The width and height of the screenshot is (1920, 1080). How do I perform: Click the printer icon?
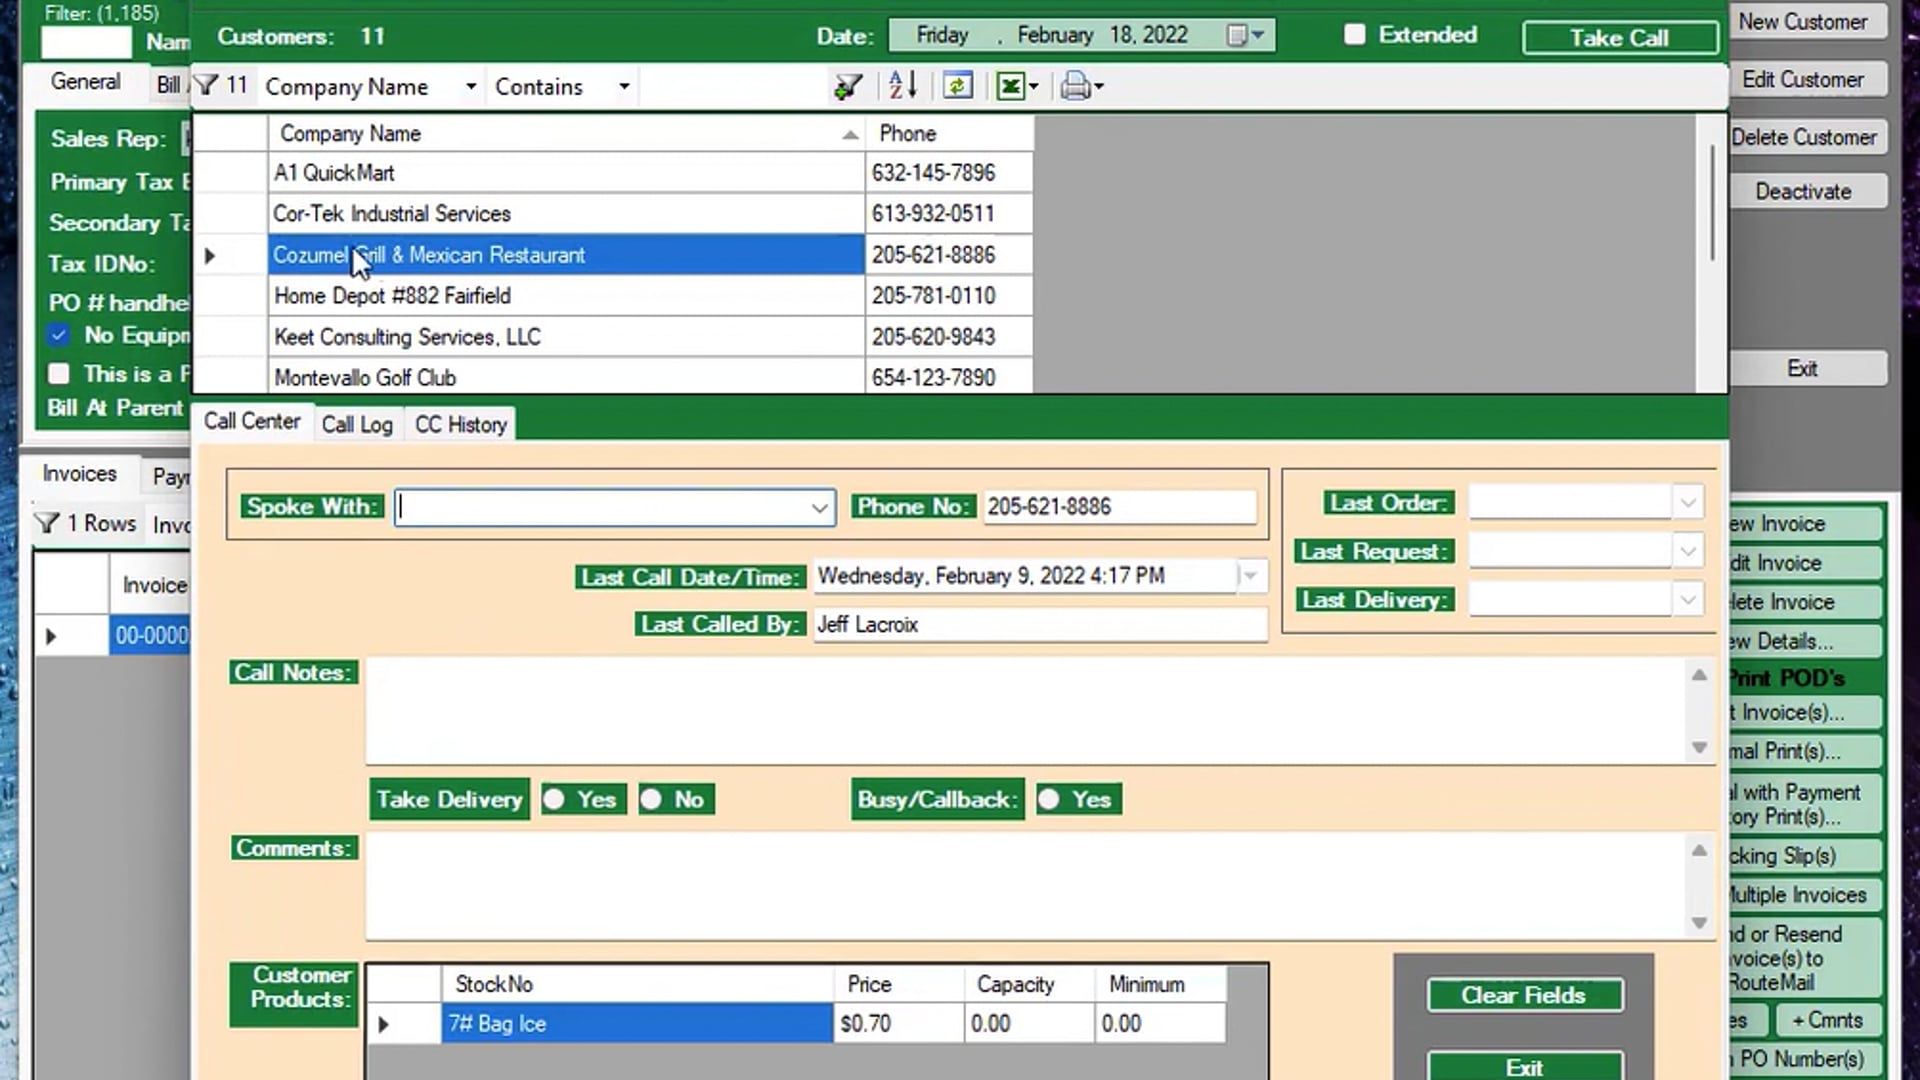pos(1075,86)
